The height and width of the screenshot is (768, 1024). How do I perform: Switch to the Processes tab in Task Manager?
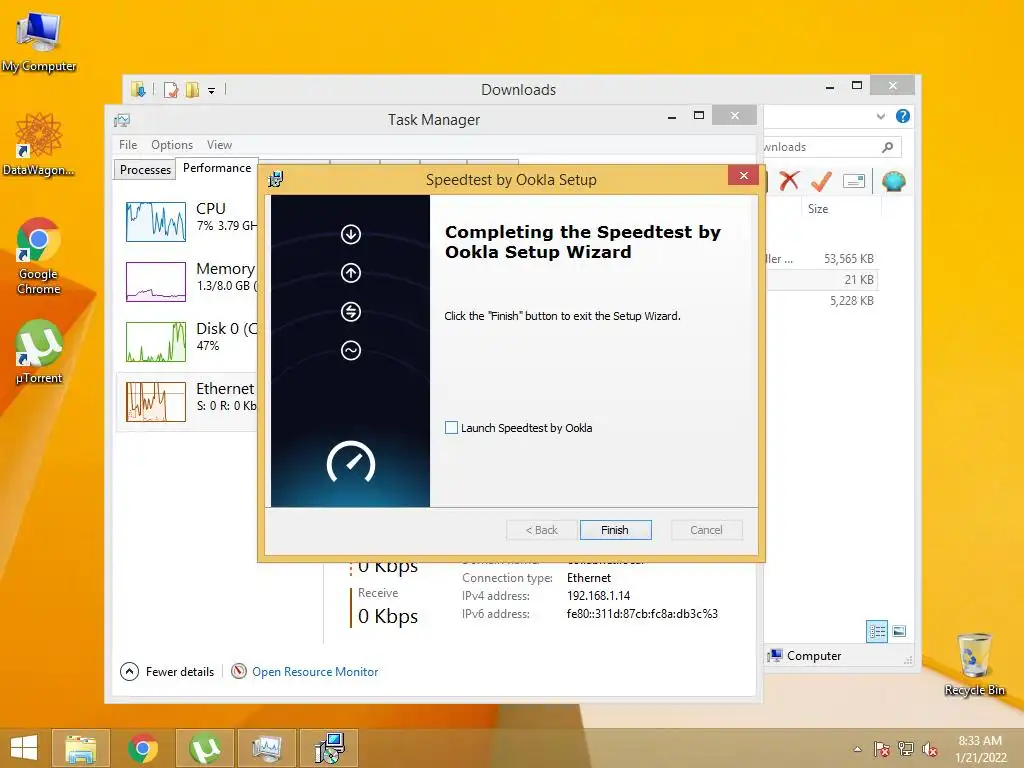[145, 169]
